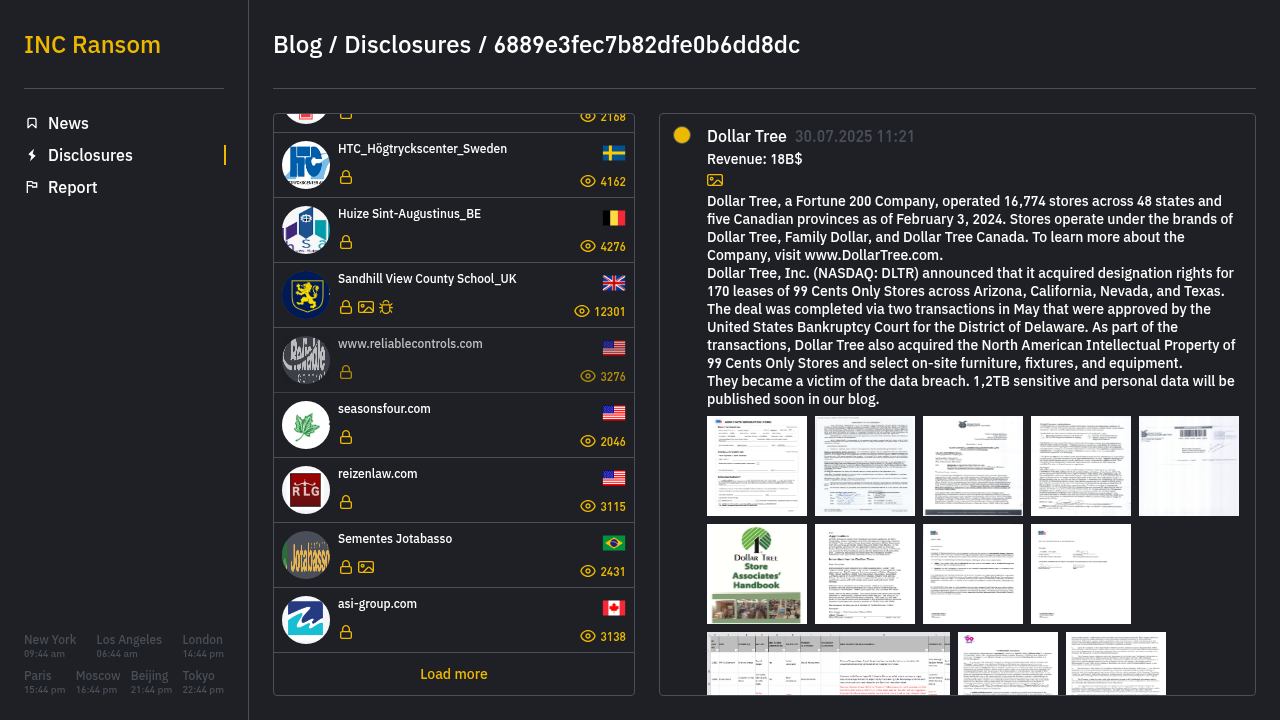Click the lock icon under reizenlaw.com

[x=346, y=502]
